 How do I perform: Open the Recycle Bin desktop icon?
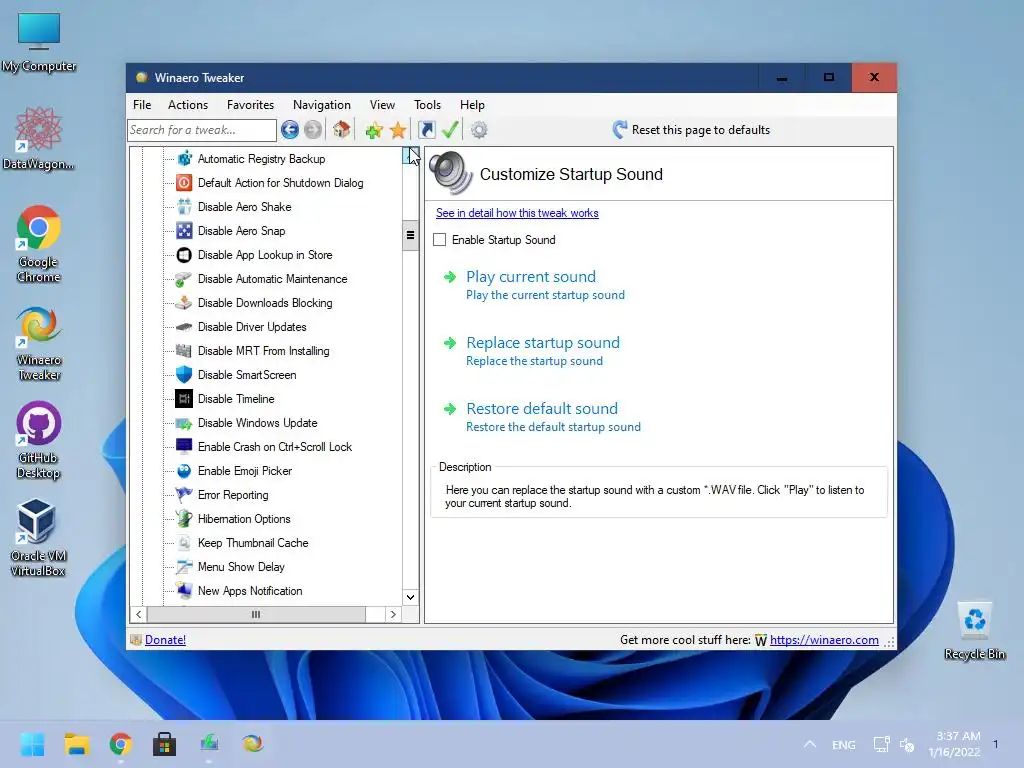(975, 631)
